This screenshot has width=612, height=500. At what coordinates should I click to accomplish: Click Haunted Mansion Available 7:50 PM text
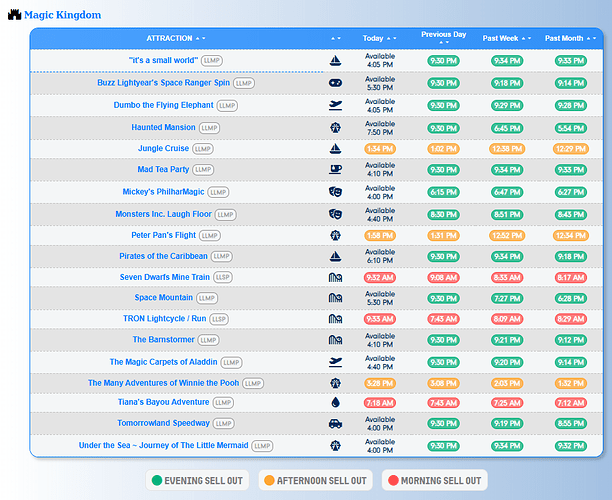380,128
